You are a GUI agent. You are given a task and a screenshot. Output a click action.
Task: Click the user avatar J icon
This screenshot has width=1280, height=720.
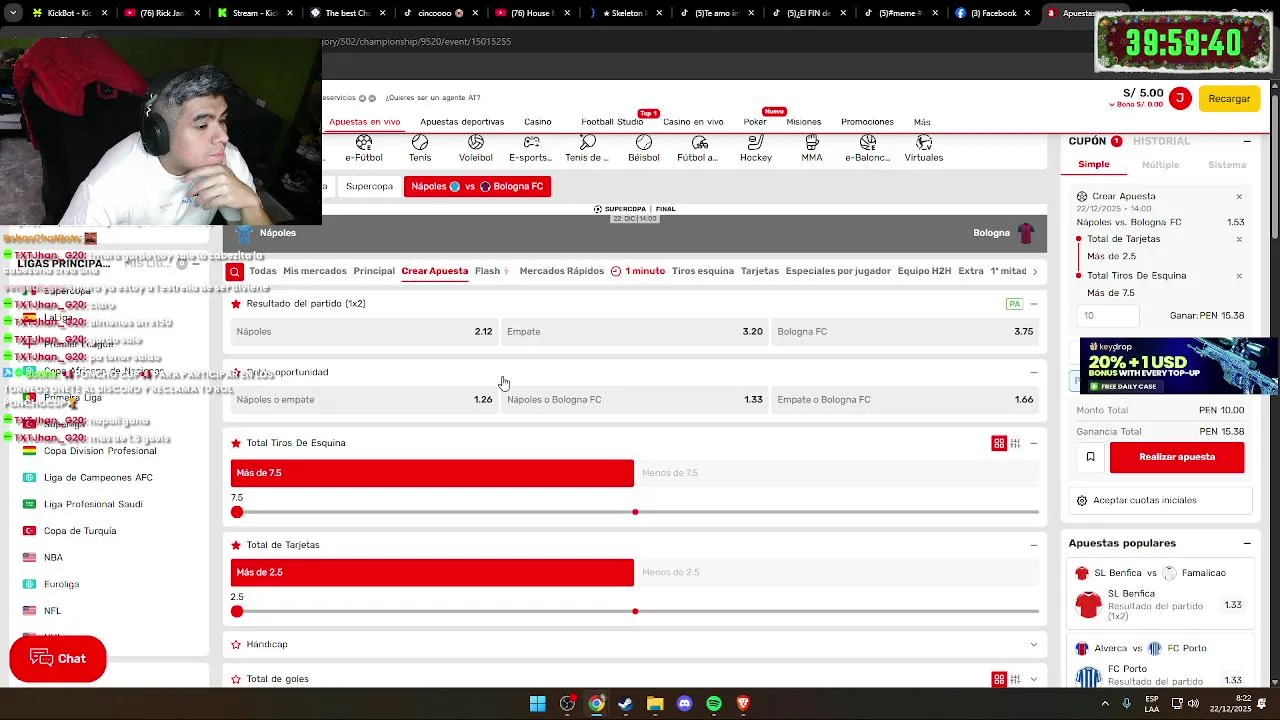(1180, 98)
